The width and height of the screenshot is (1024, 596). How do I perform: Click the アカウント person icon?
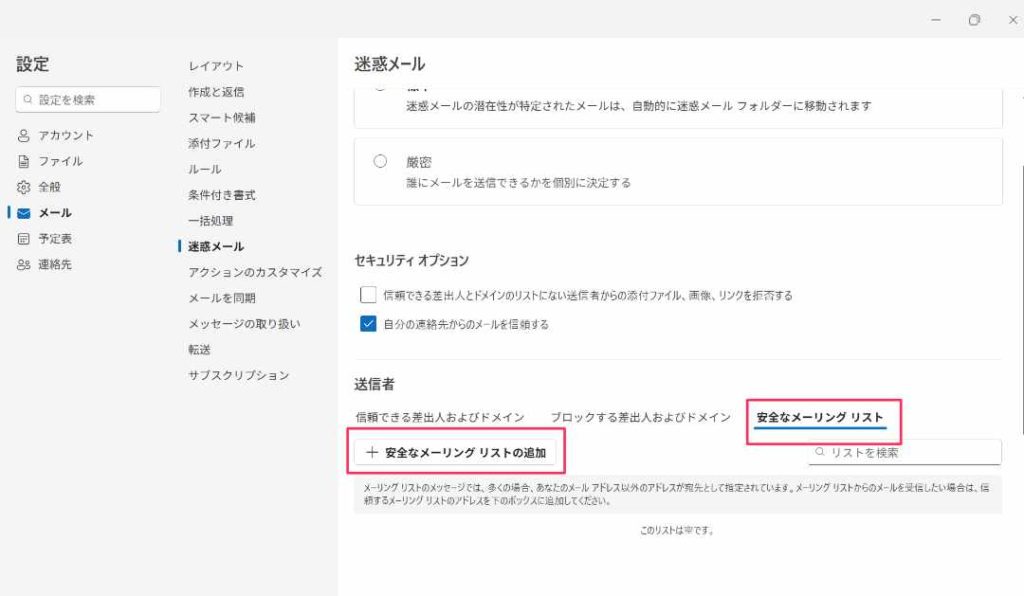coord(24,135)
